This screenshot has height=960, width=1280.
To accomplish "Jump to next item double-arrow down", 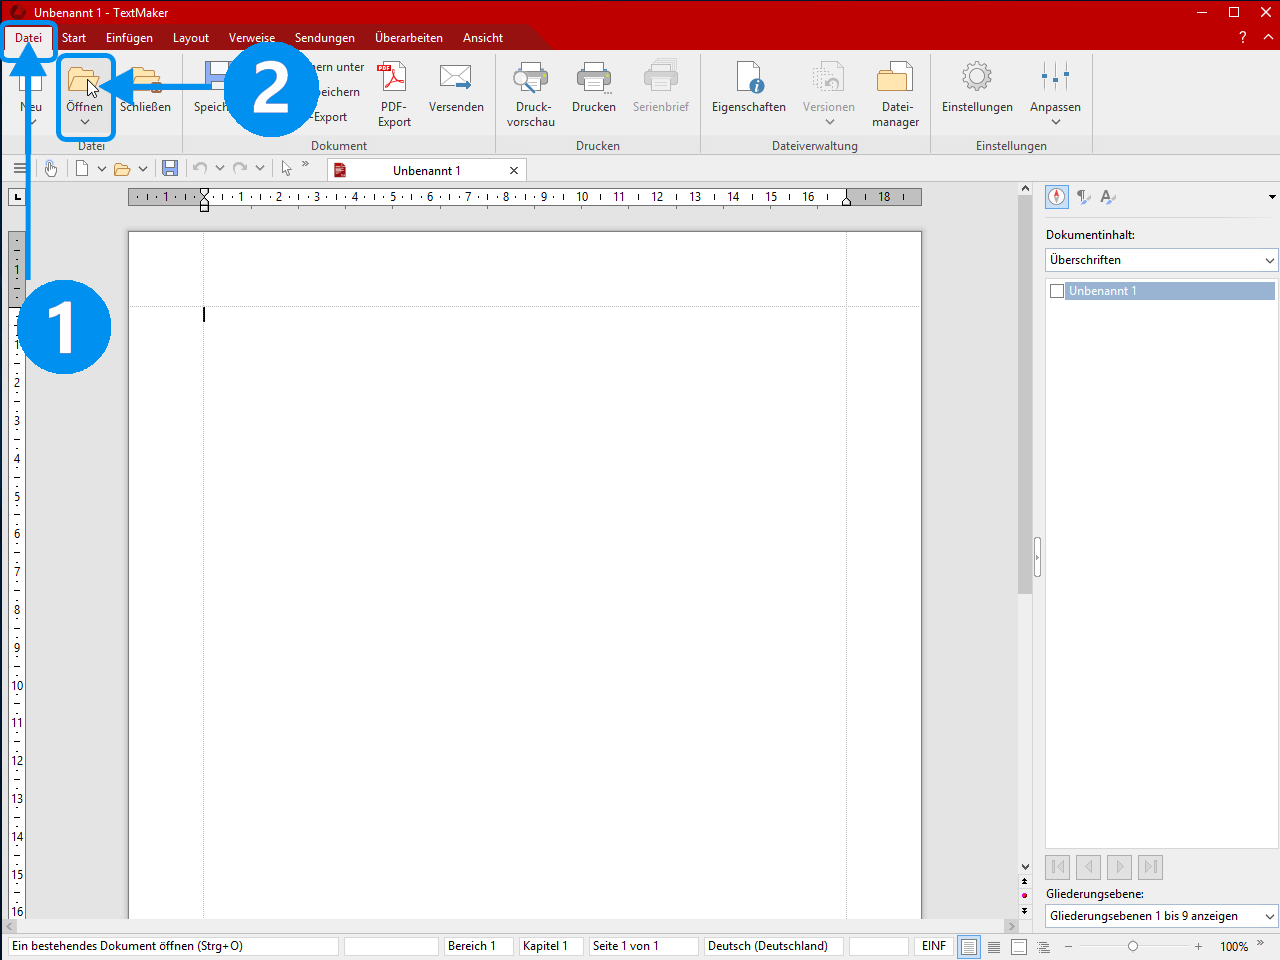I will [1025, 911].
